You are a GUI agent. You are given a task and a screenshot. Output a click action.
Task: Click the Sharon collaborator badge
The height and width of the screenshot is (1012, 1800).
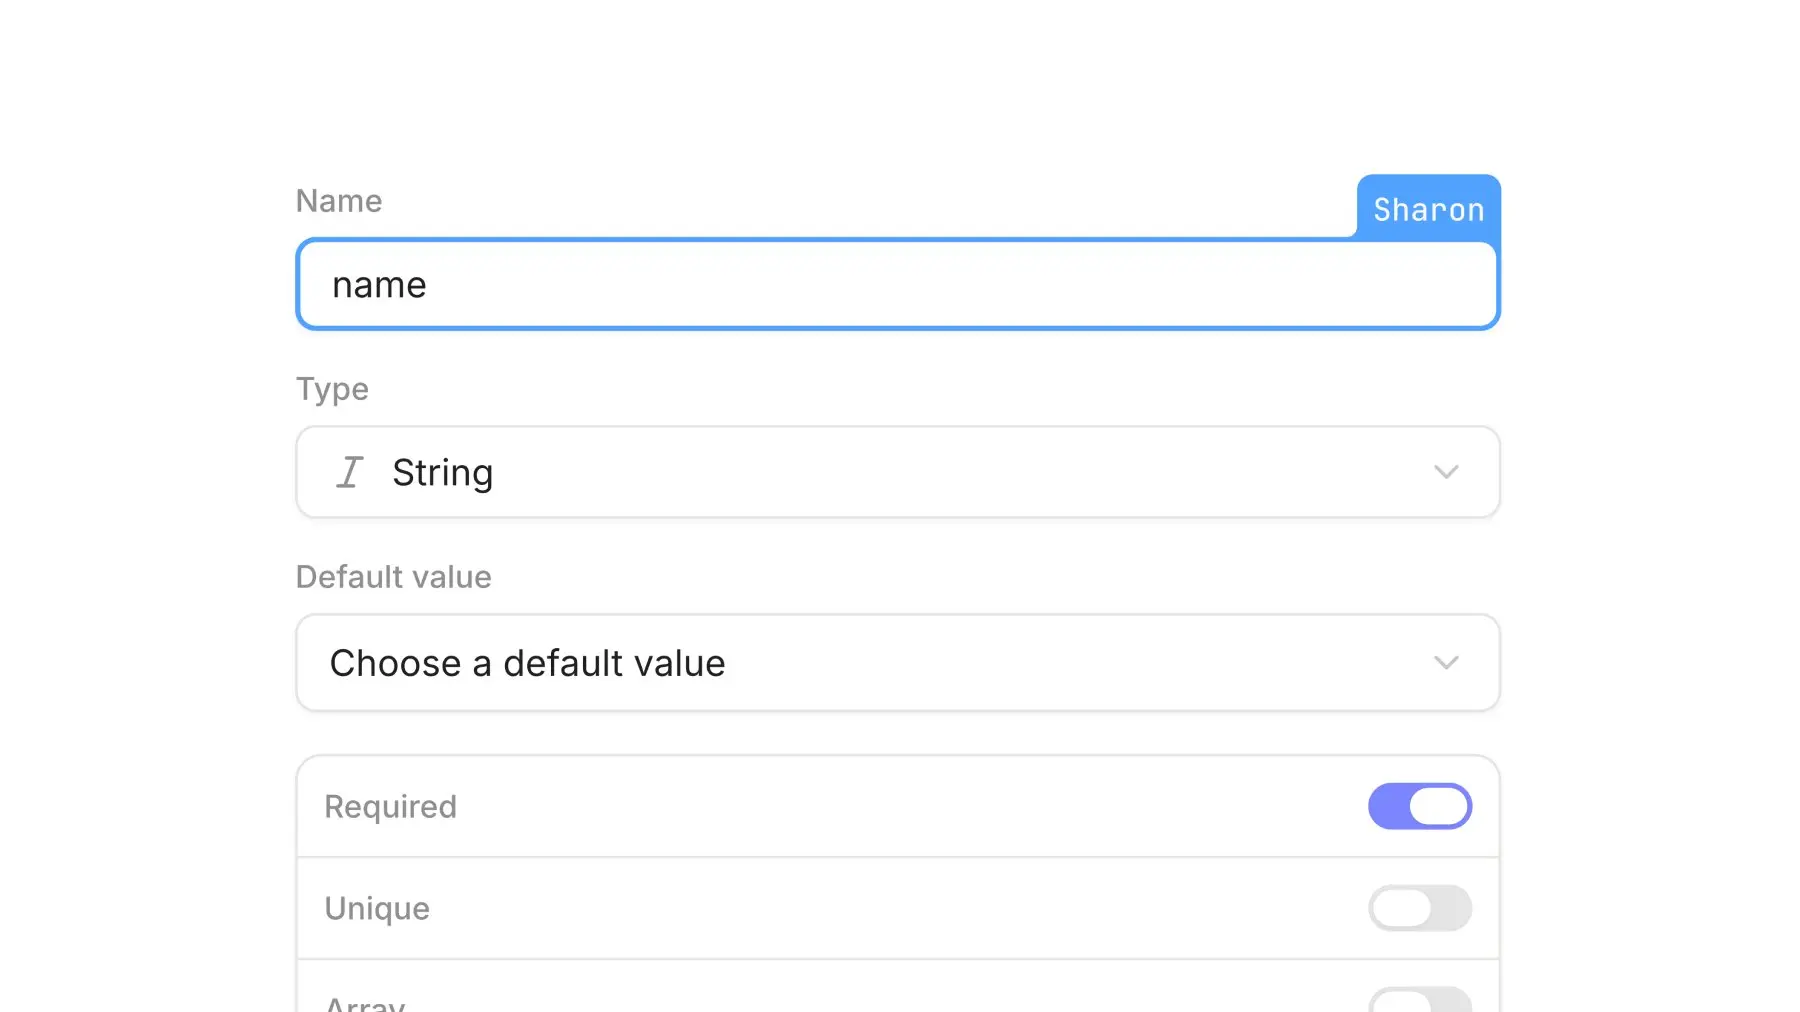tap(1428, 209)
